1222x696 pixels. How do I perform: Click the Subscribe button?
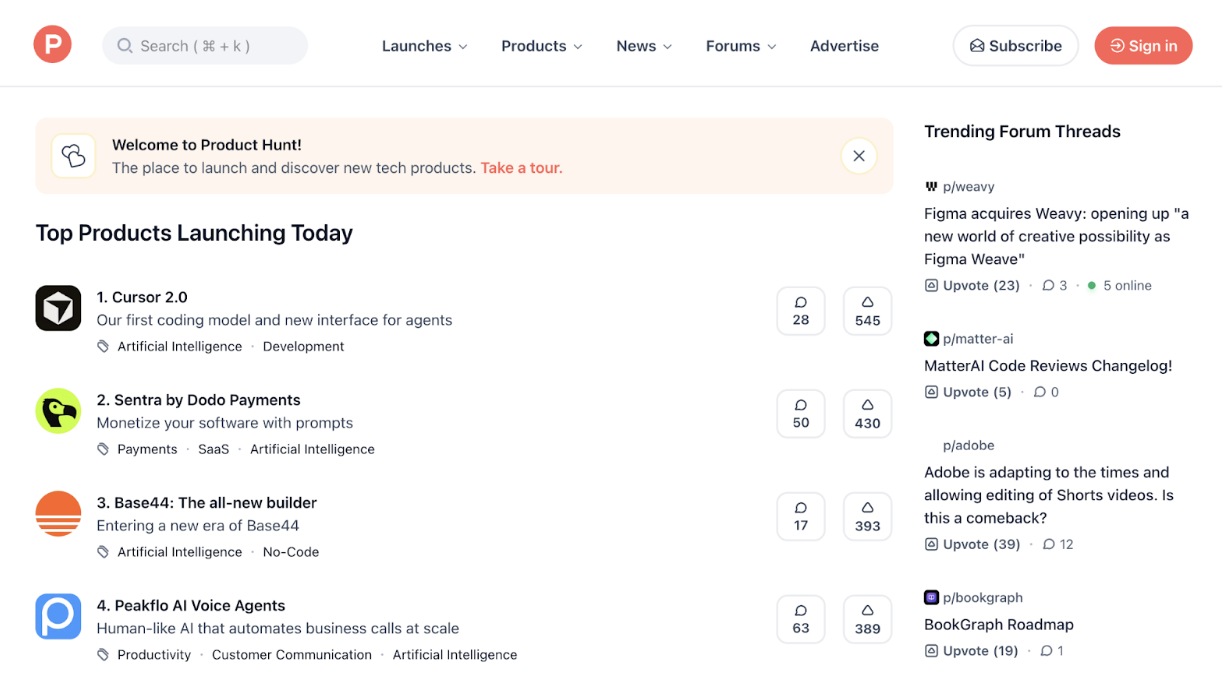point(1015,46)
